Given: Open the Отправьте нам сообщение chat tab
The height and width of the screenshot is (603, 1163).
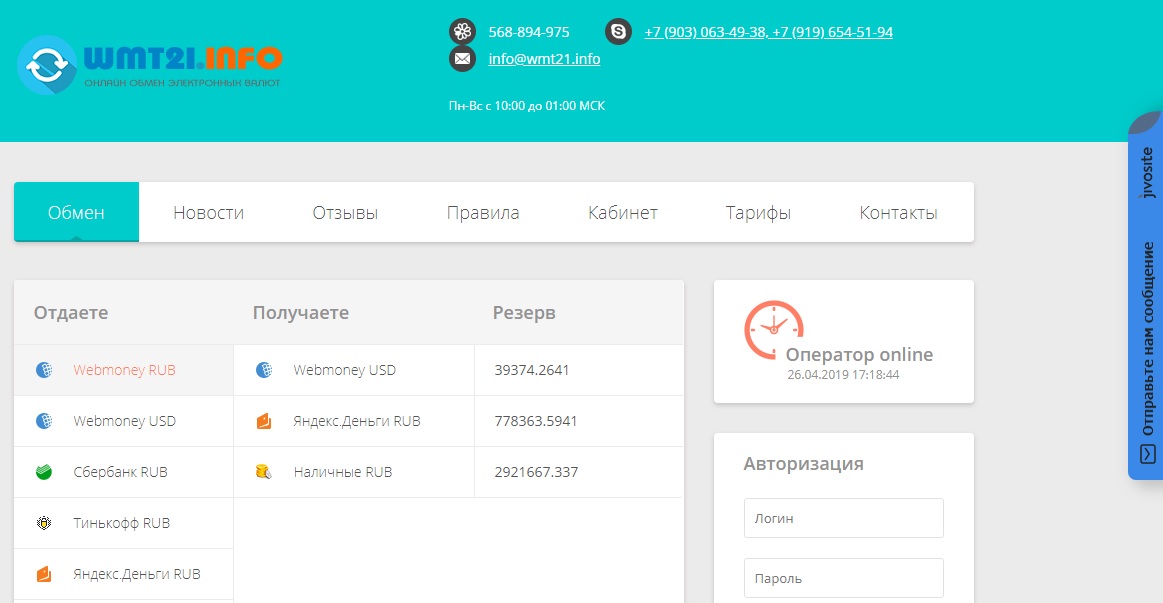Looking at the screenshot, I should pos(1147,339).
